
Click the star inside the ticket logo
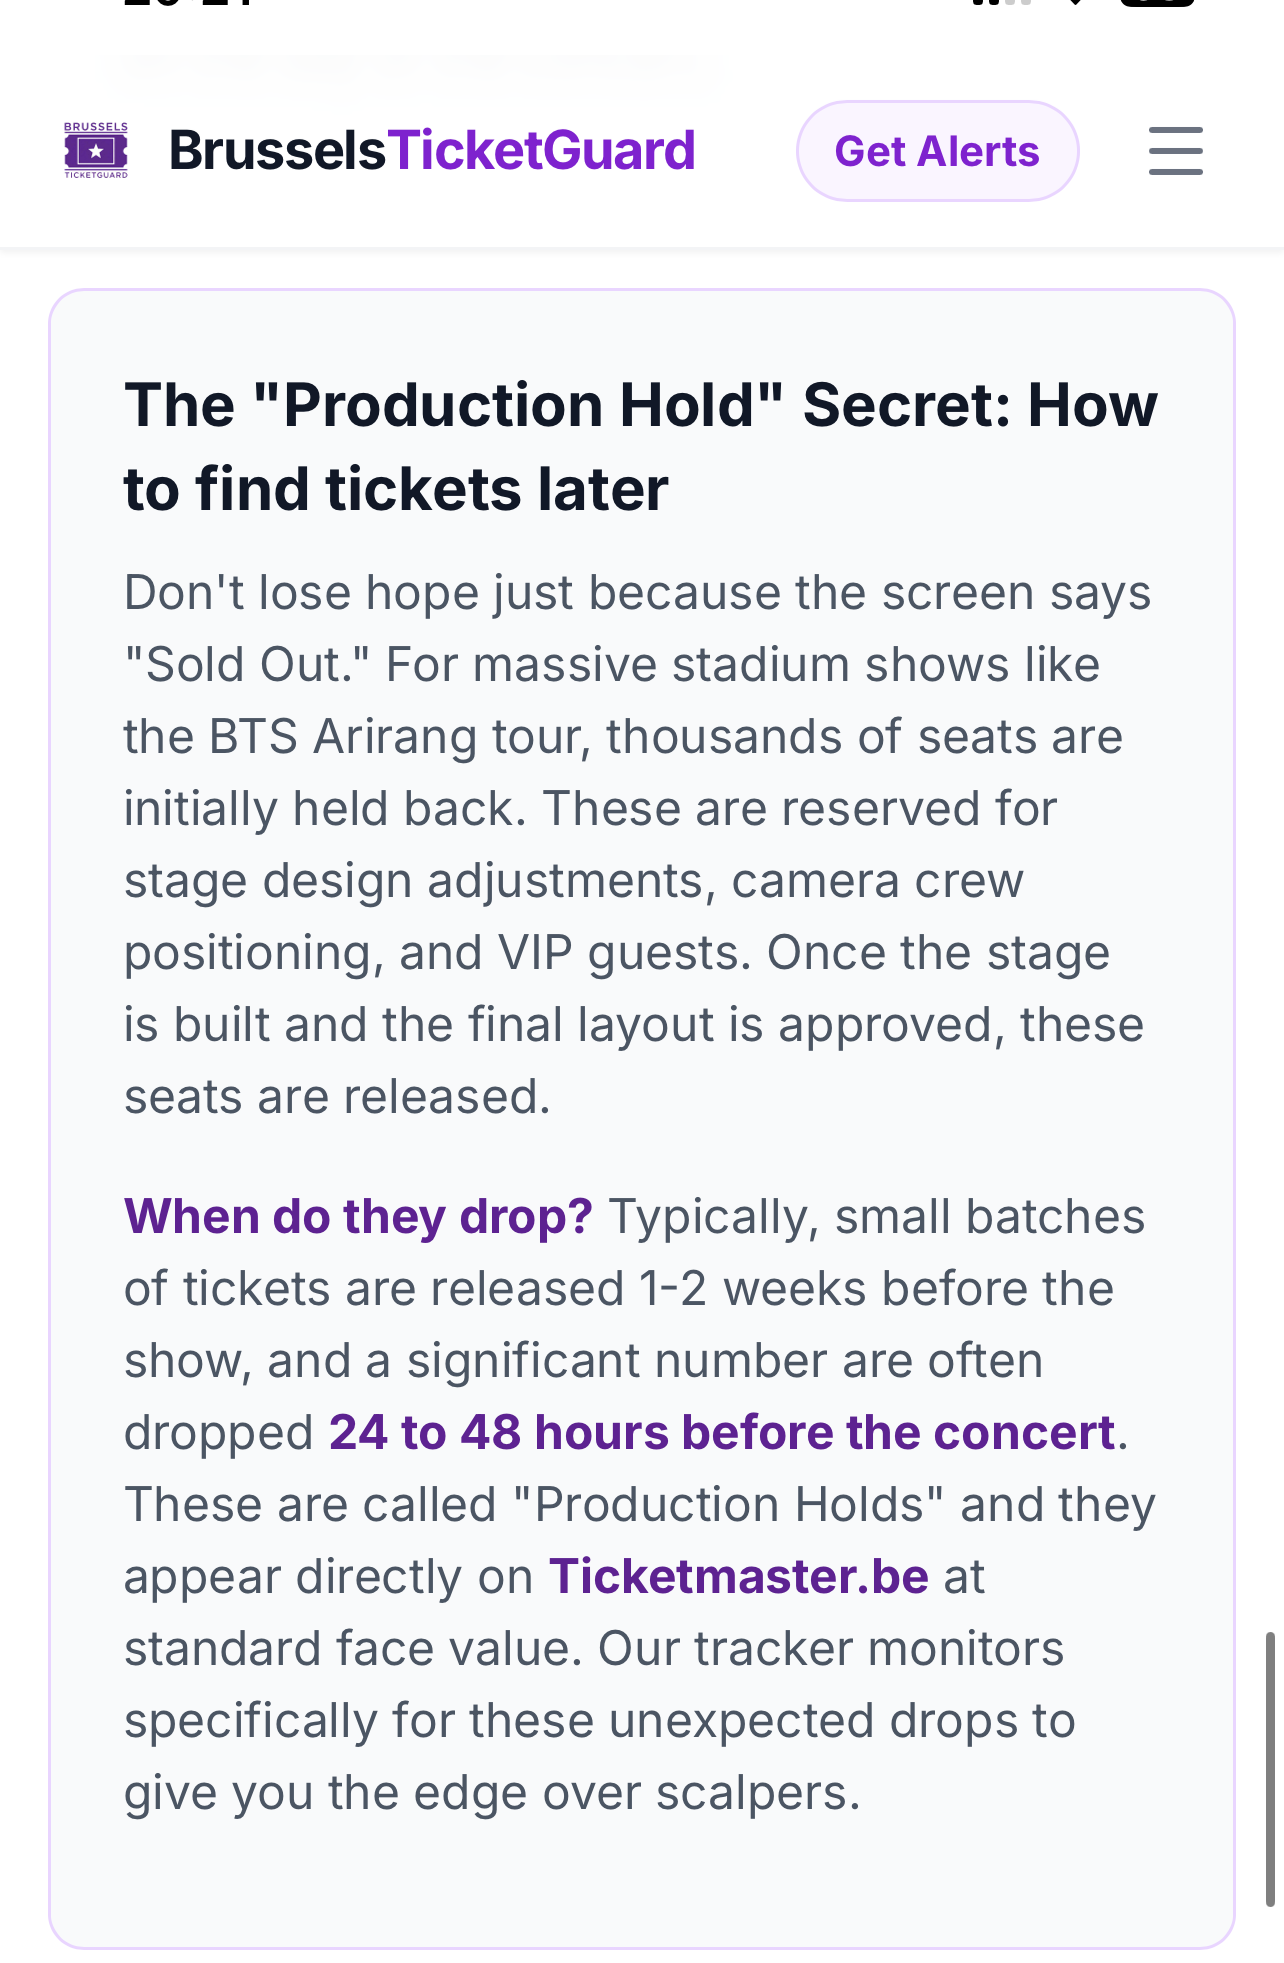(x=95, y=150)
